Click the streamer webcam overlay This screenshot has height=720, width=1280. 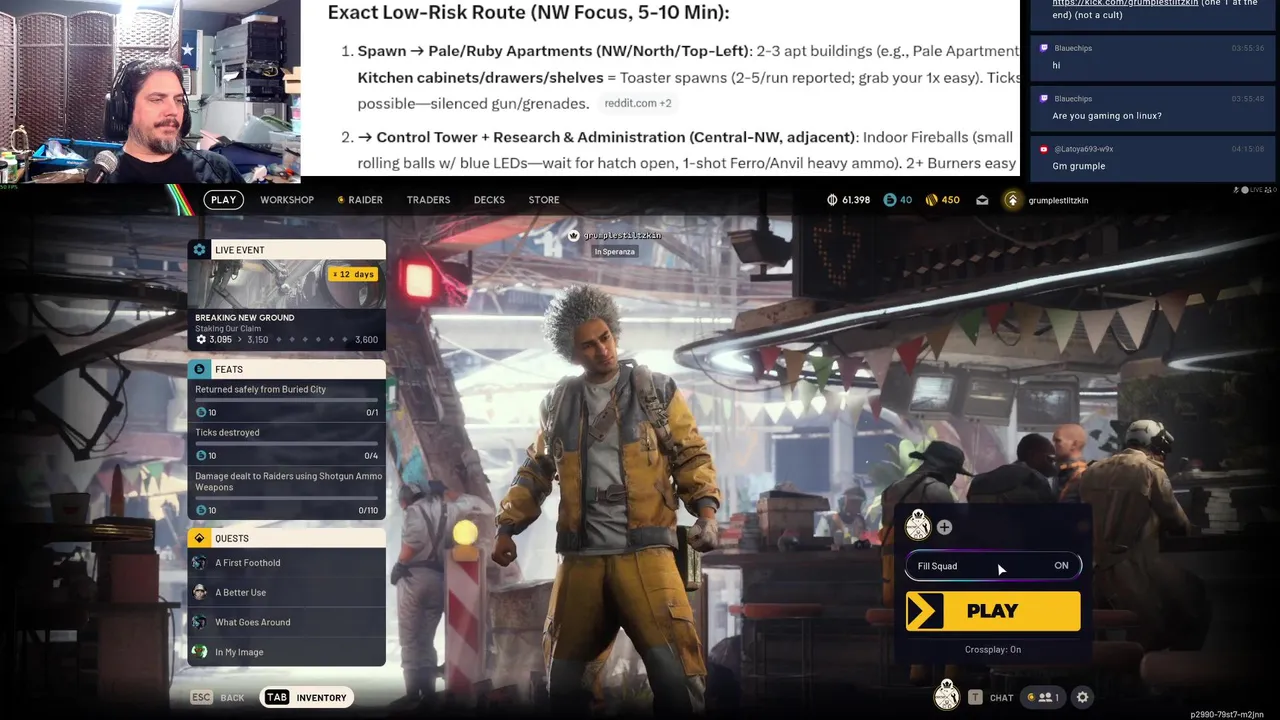point(150,91)
